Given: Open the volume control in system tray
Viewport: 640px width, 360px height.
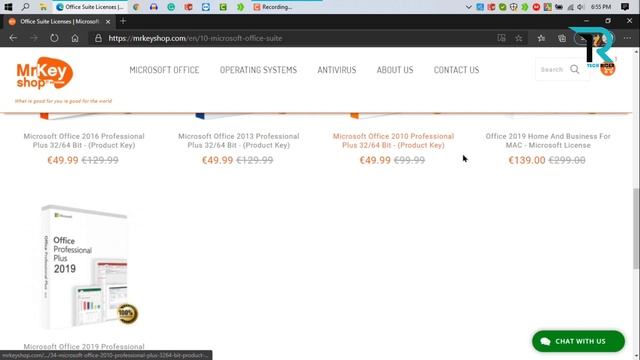Looking at the screenshot, I should point(581,7).
